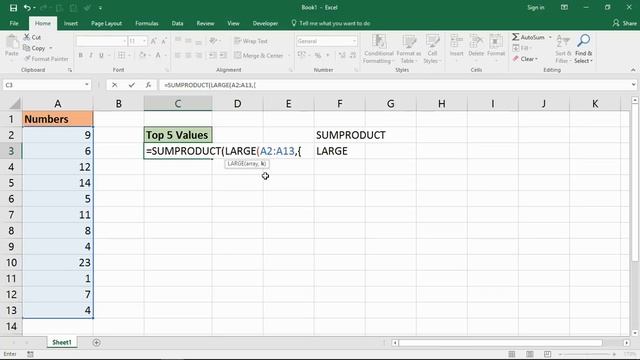Viewport: 640px width, 360px height.
Task: Click the fill color bucket button
Action: click(141, 55)
